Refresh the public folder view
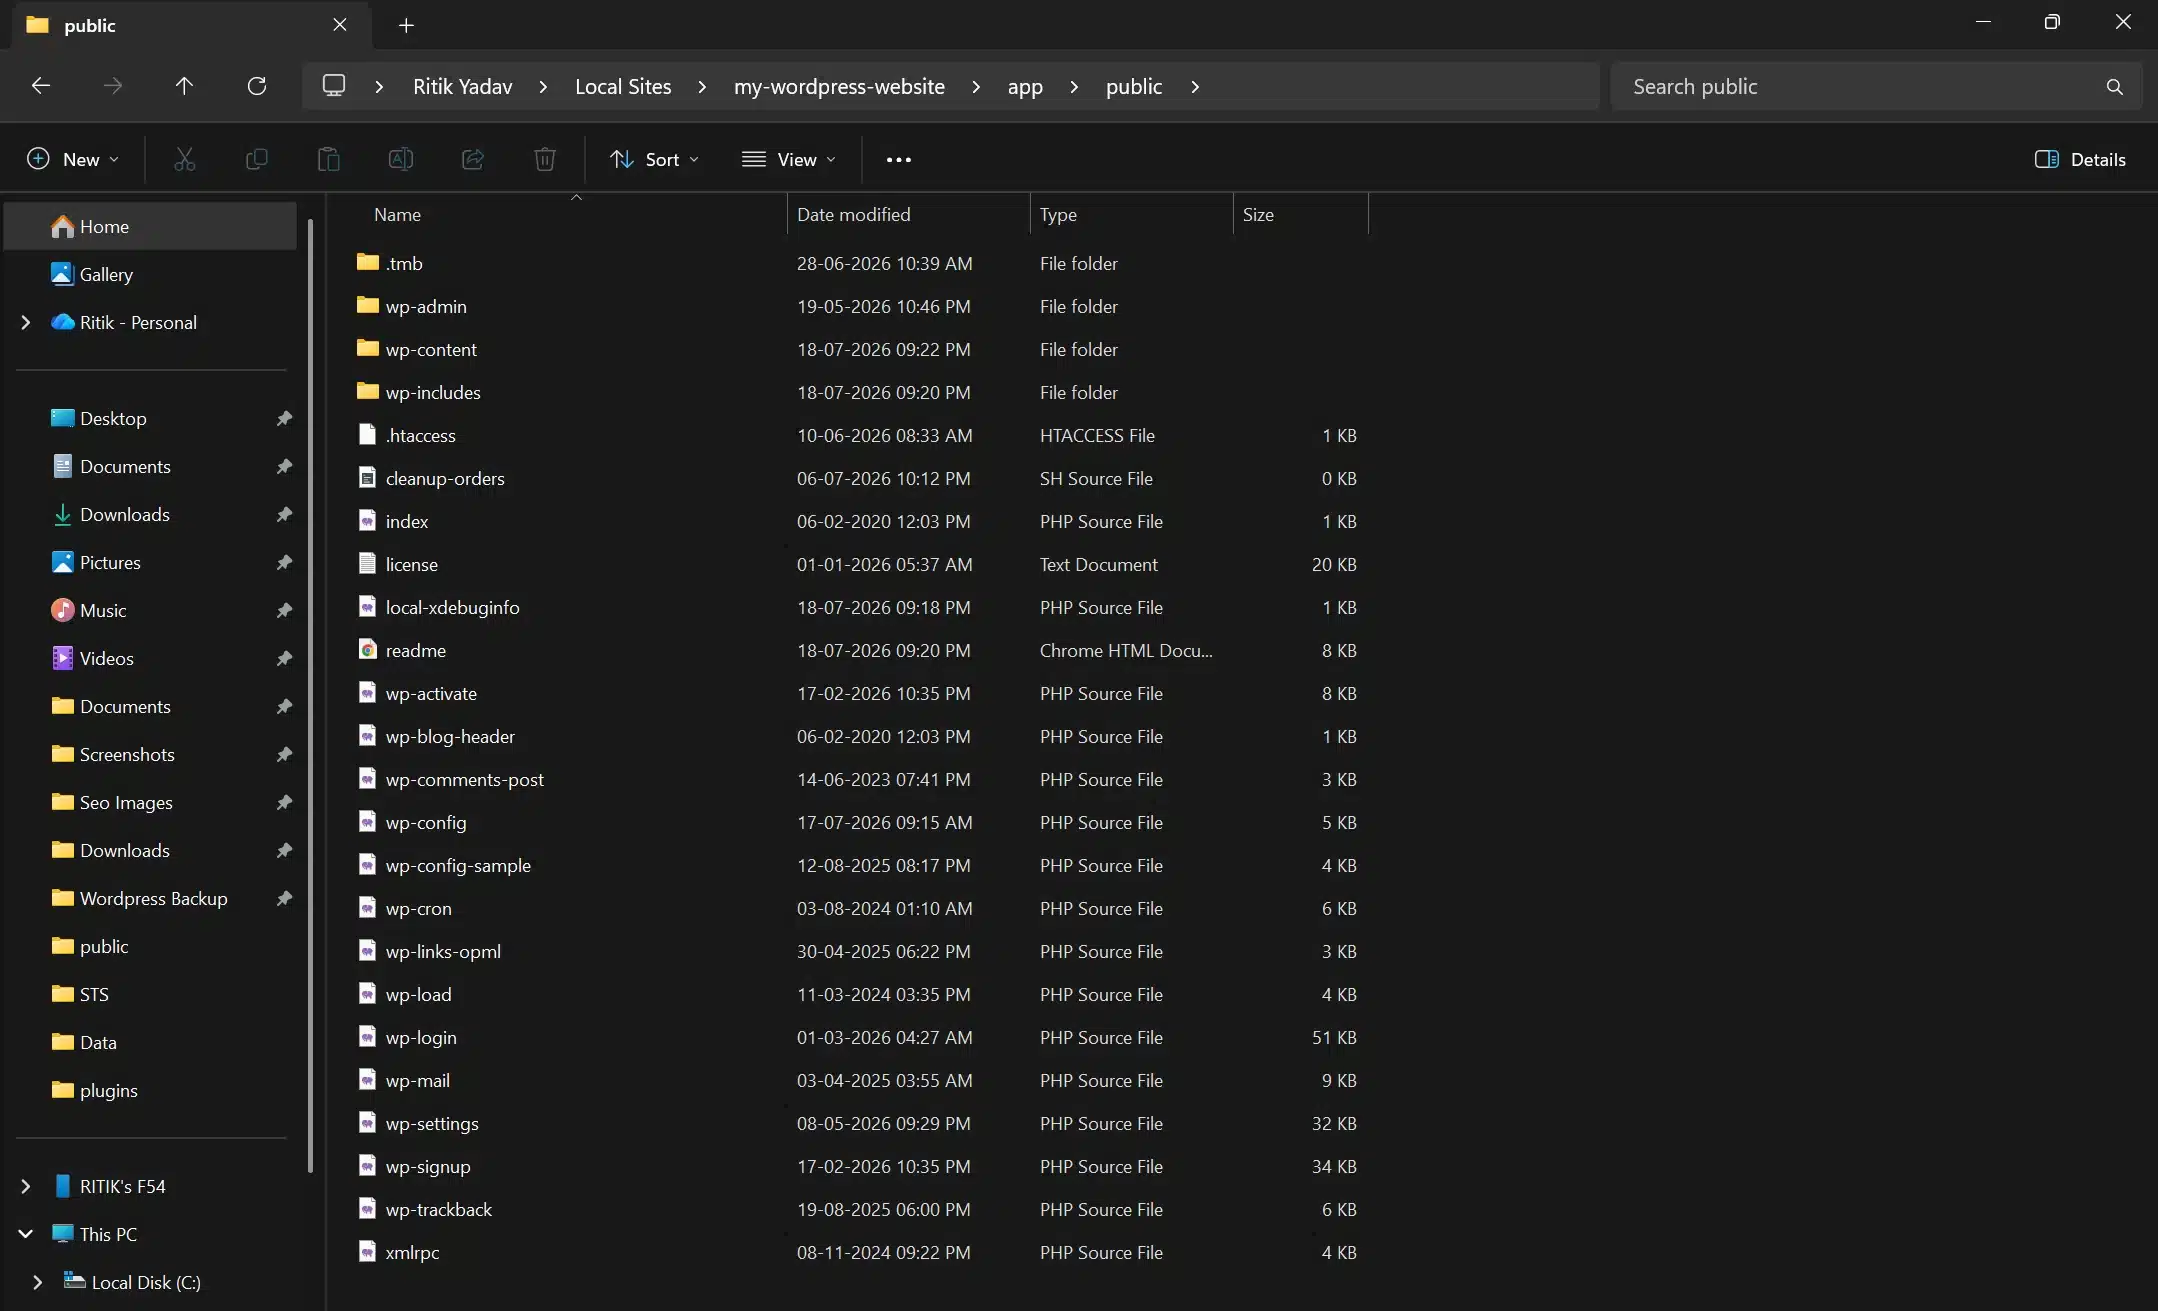The height and width of the screenshot is (1311, 2158). click(257, 86)
